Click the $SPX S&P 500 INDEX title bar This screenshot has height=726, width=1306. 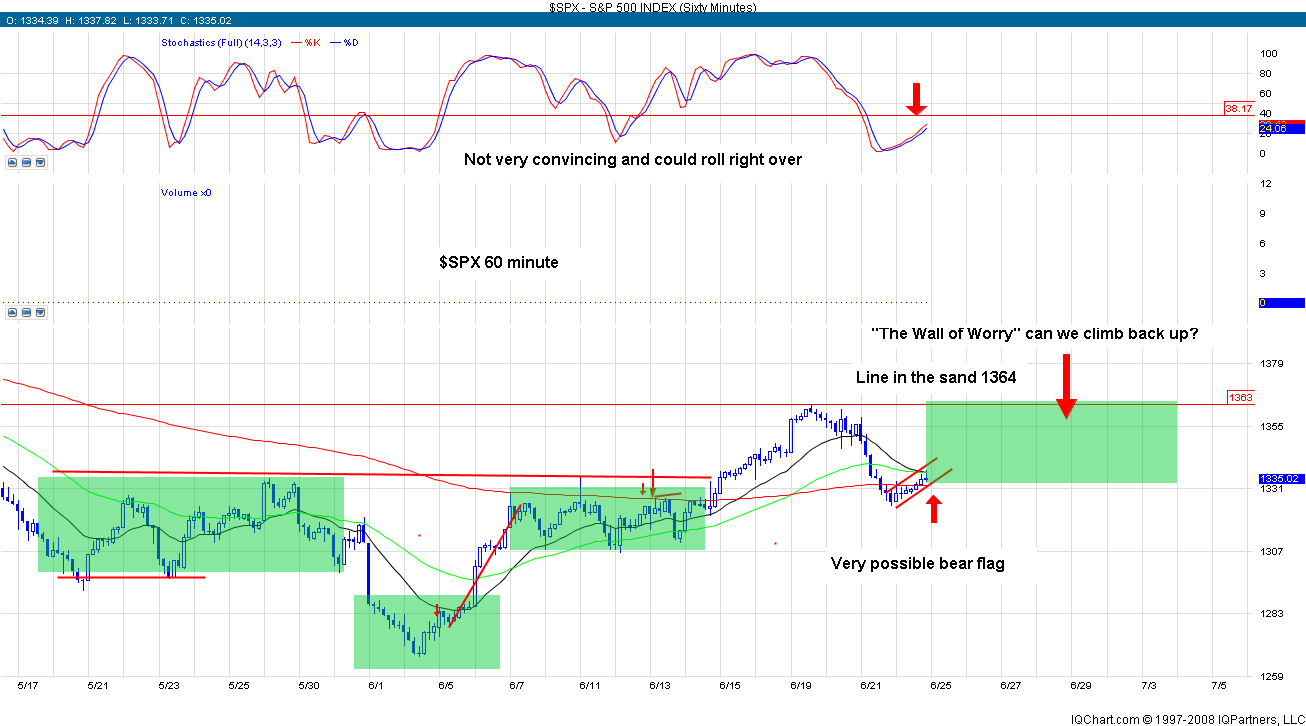[652, 7]
